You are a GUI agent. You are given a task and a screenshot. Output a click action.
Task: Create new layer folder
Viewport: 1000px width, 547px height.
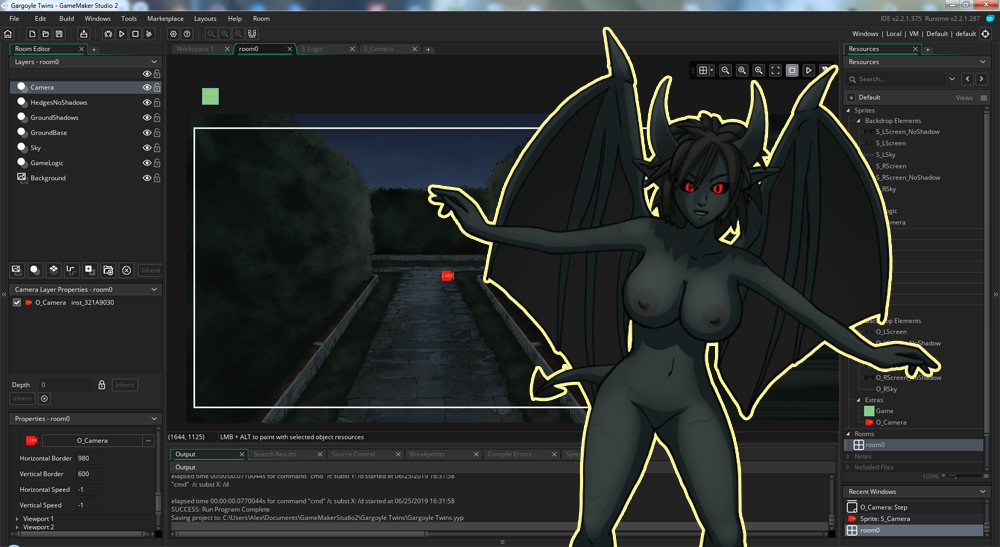pos(108,270)
